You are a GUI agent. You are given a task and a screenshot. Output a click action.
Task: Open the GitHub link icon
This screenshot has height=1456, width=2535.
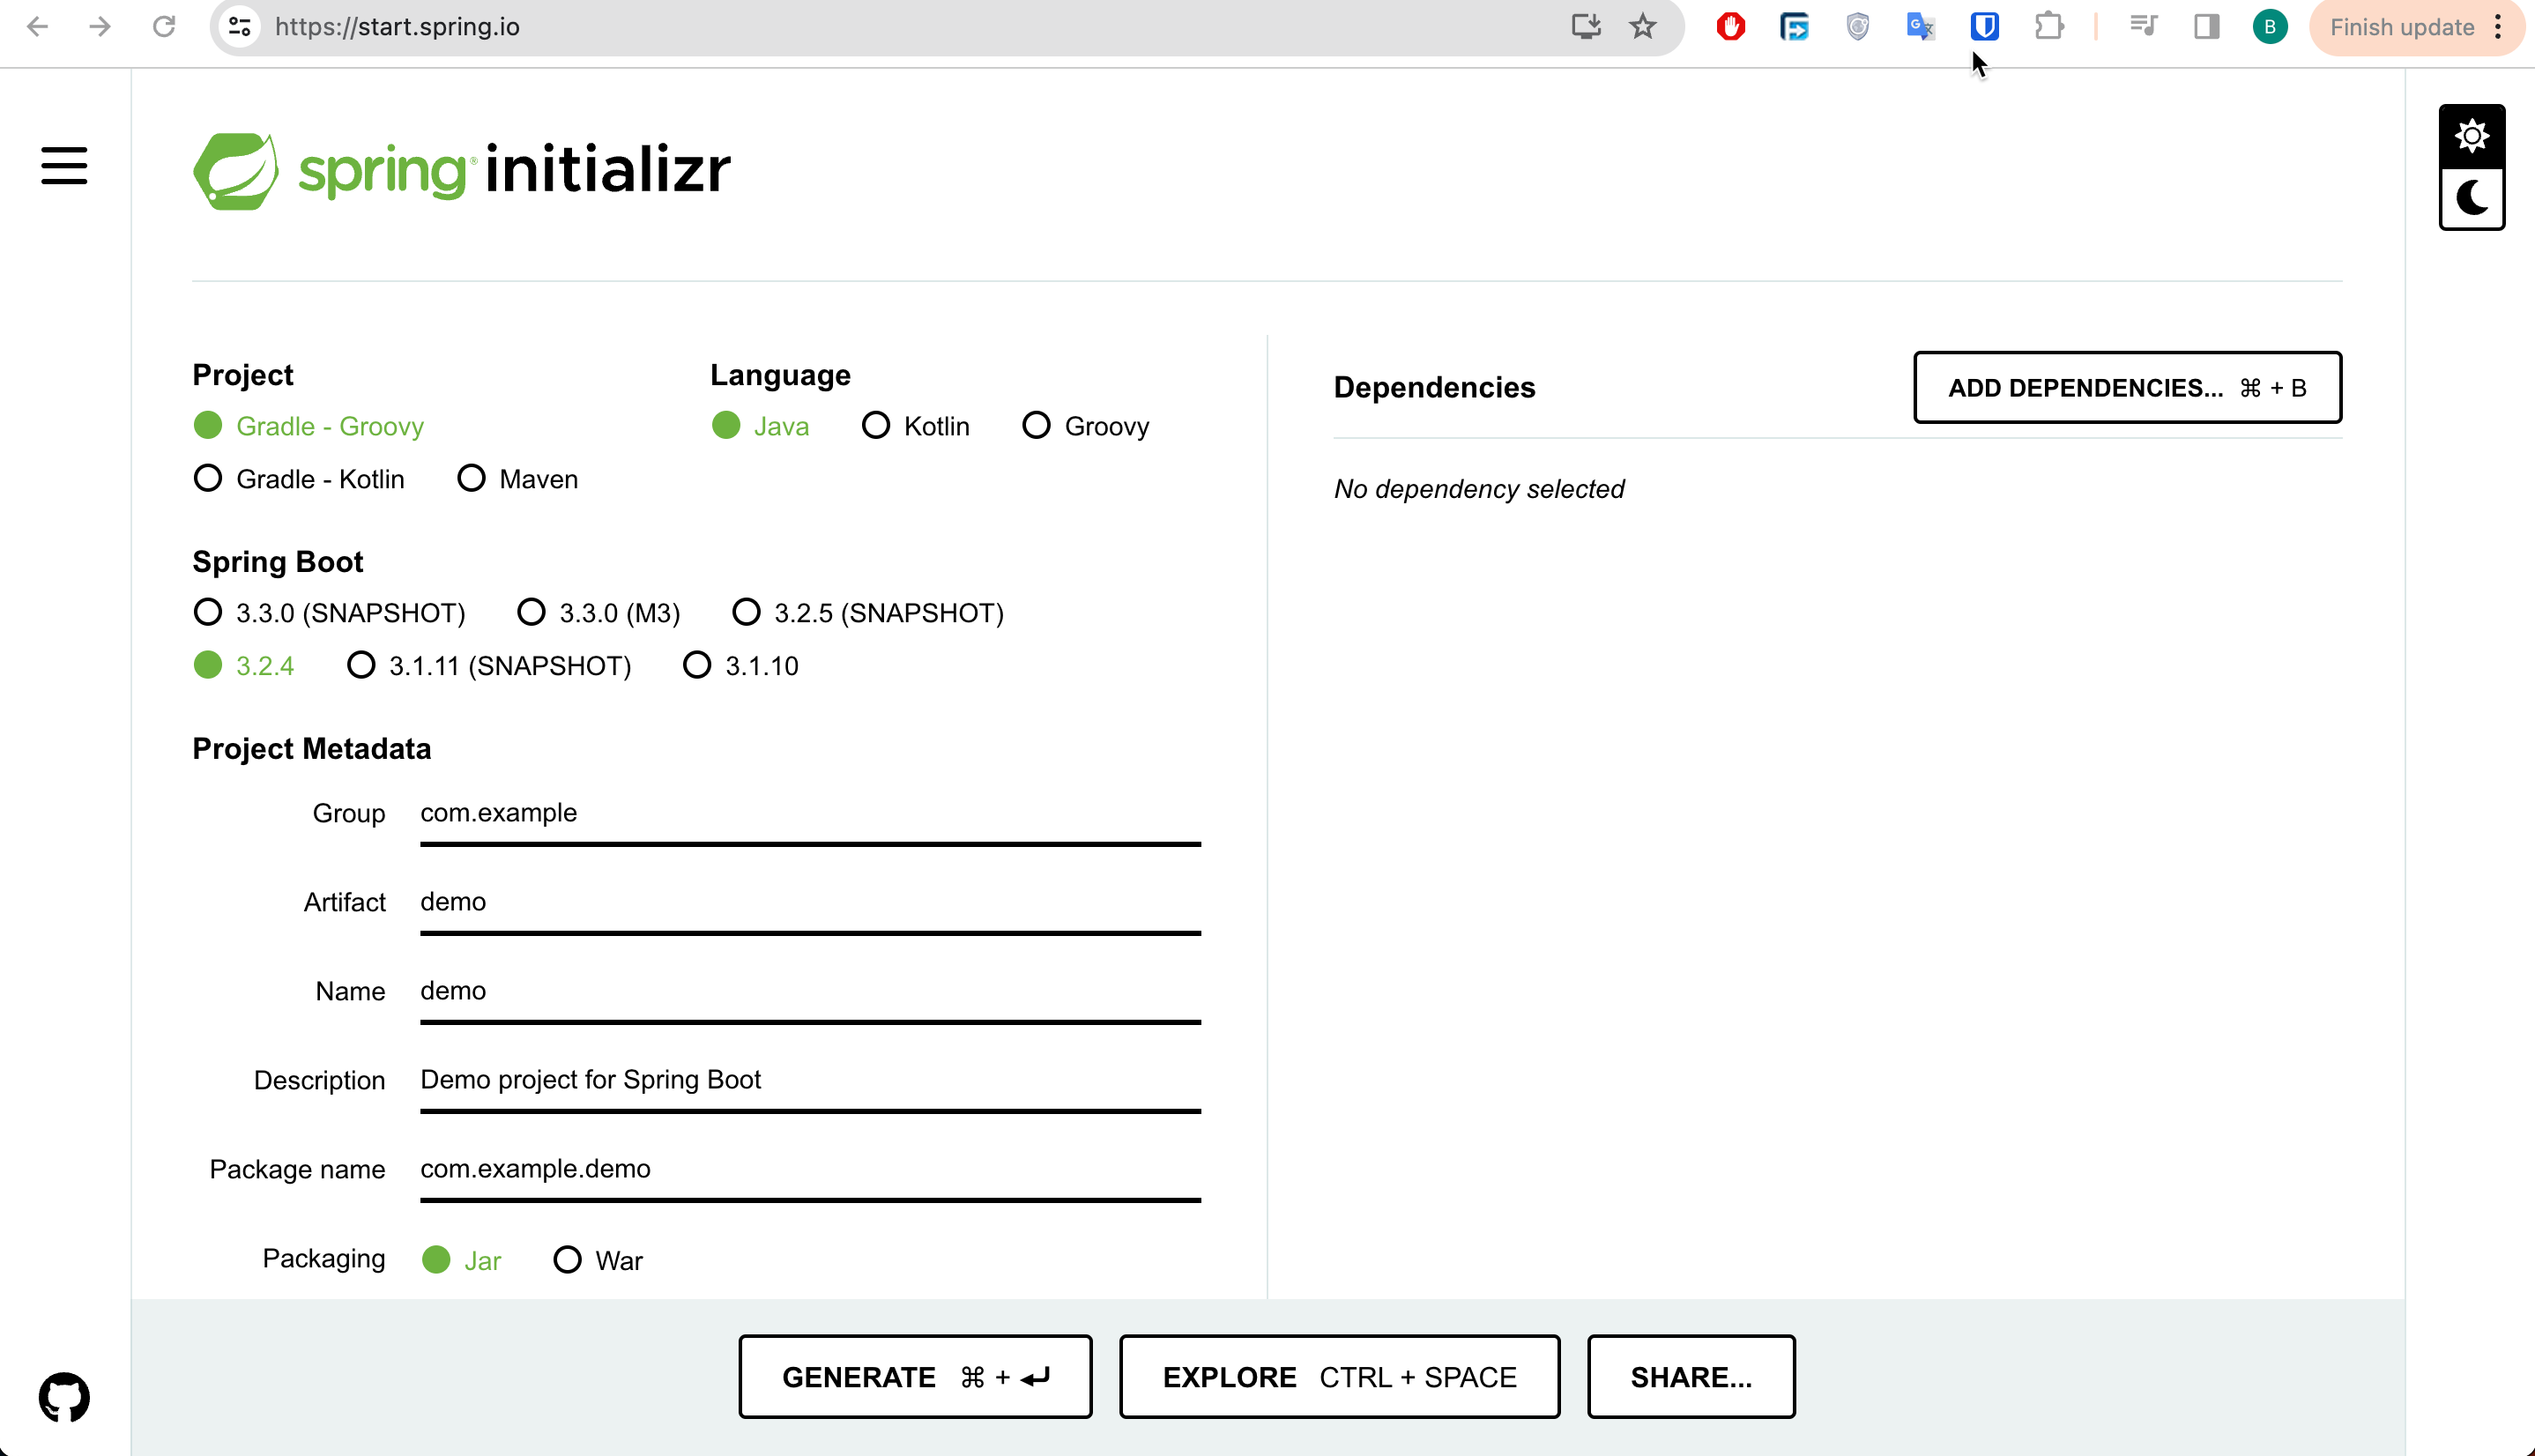[64, 1396]
